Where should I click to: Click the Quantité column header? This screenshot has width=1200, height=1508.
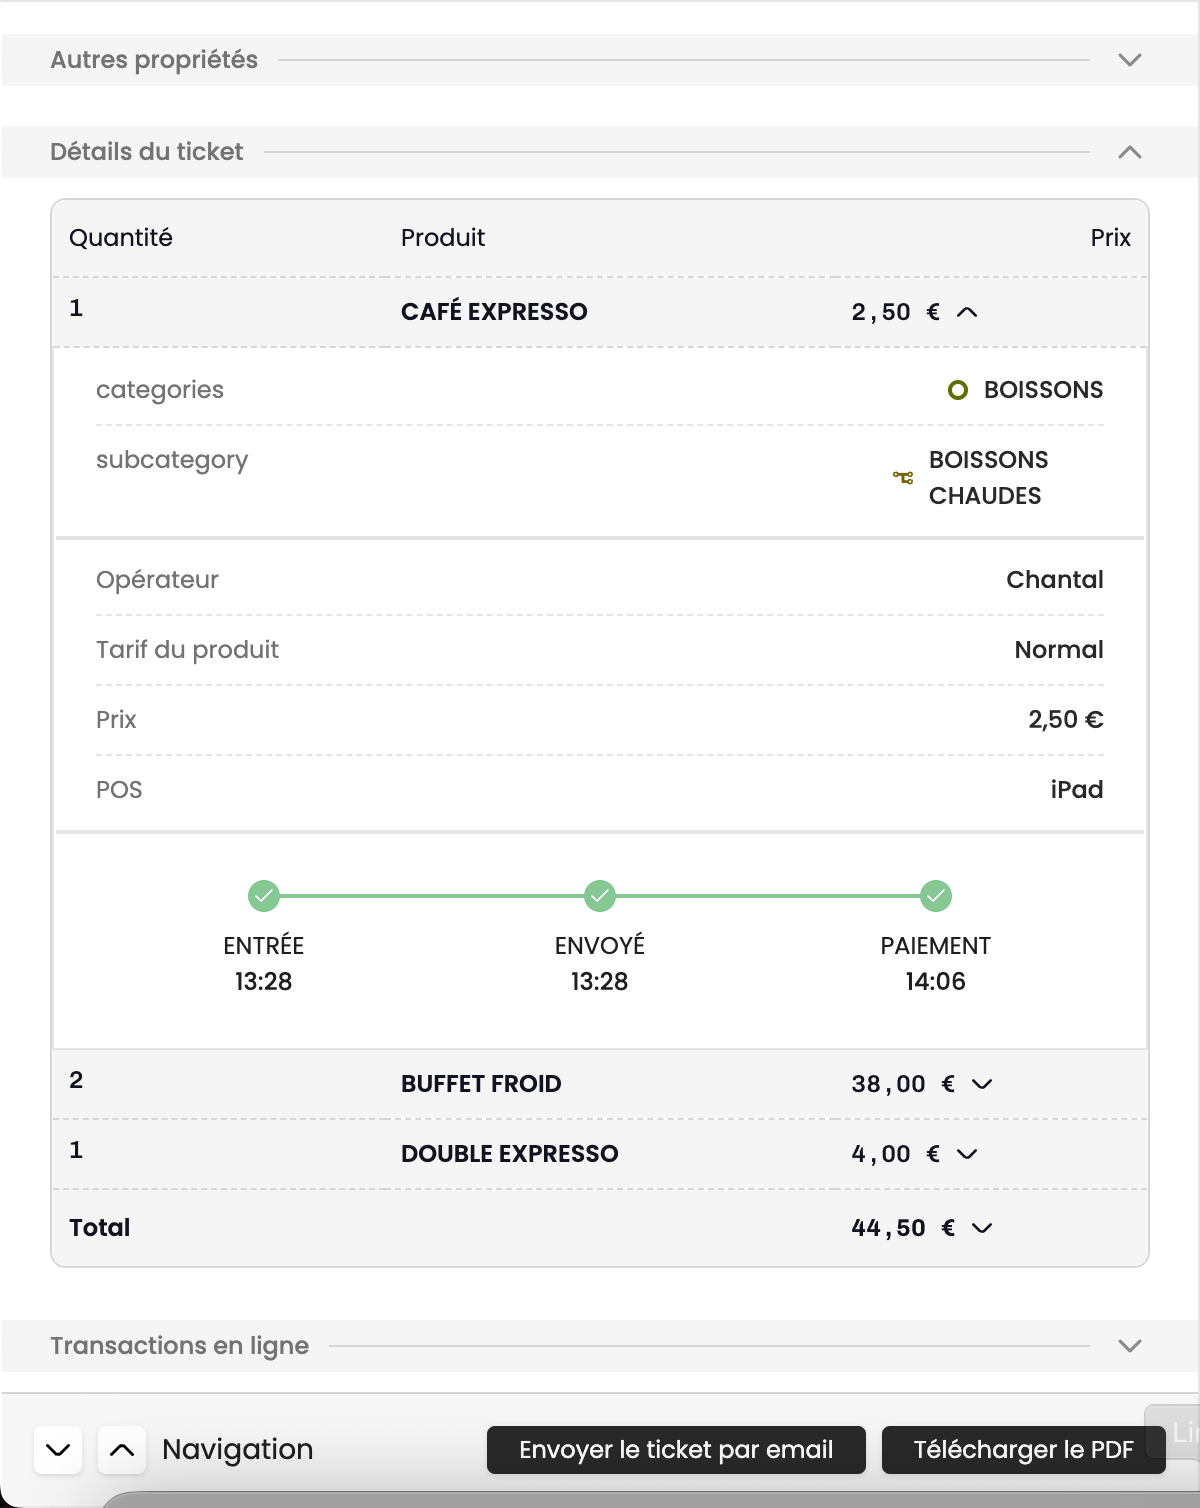point(121,238)
